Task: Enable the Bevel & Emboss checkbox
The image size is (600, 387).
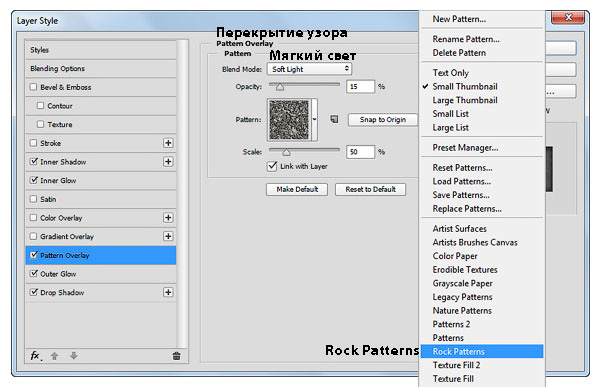Action: click(34, 87)
